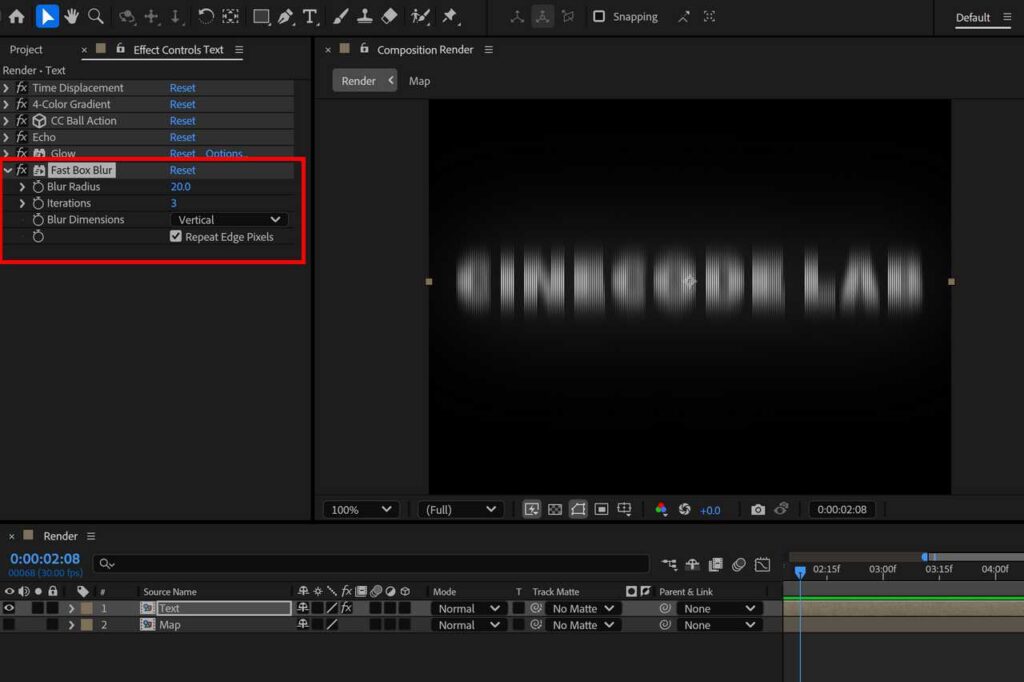Expand the Blur Radius property
Viewport: 1024px width, 682px height.
pyautogui.click(x=22, y=187)
